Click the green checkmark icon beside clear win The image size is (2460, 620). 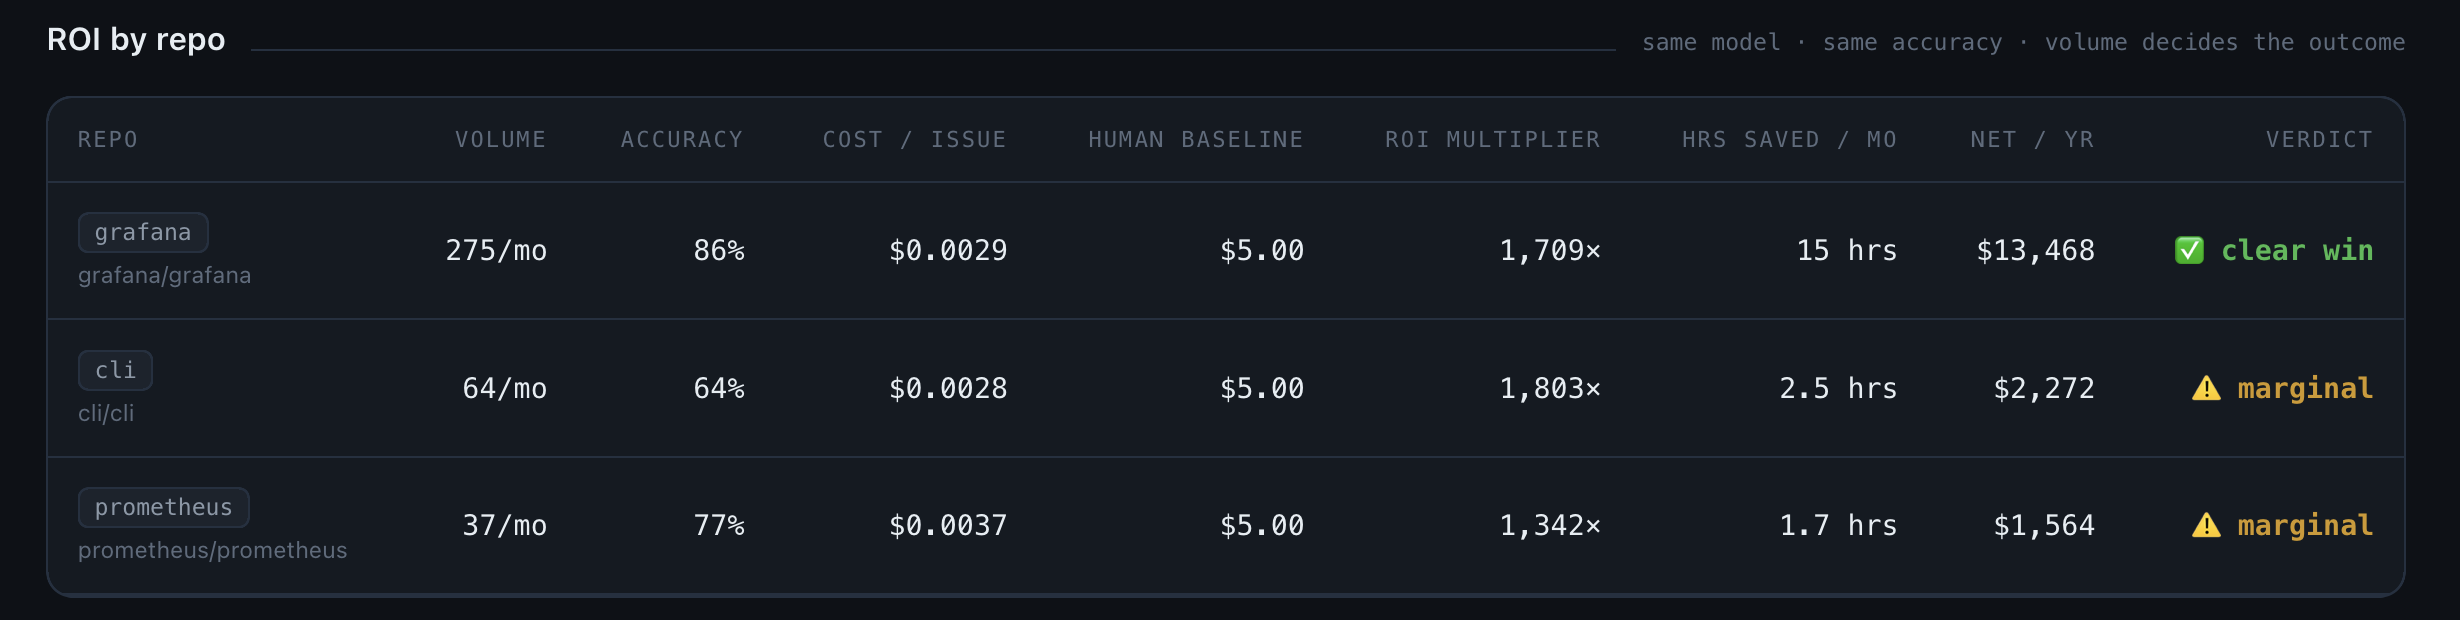coord(2189,250)
